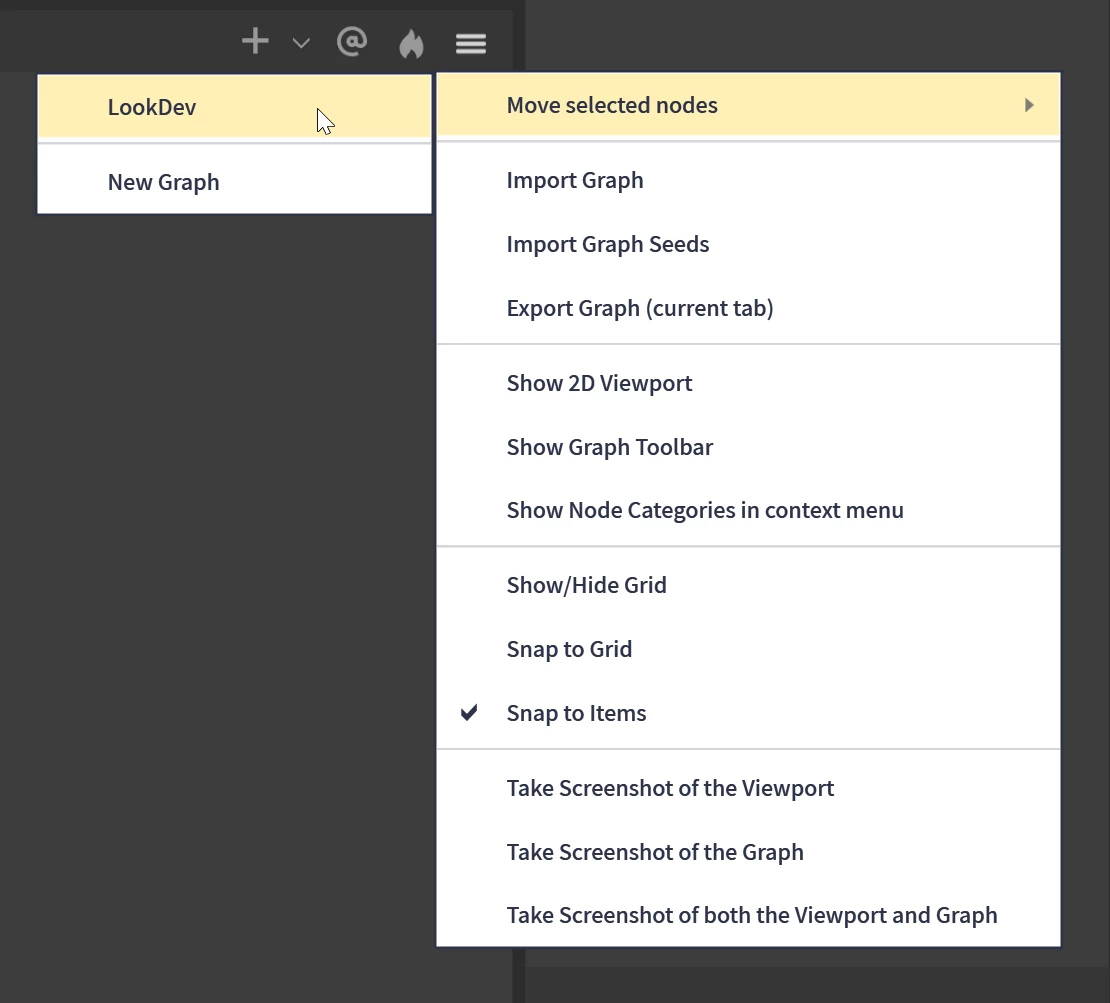Click the at-sign icon in toolbar
The height and width of the screenshot is (1003, 1110).
(x=352, y=42)
